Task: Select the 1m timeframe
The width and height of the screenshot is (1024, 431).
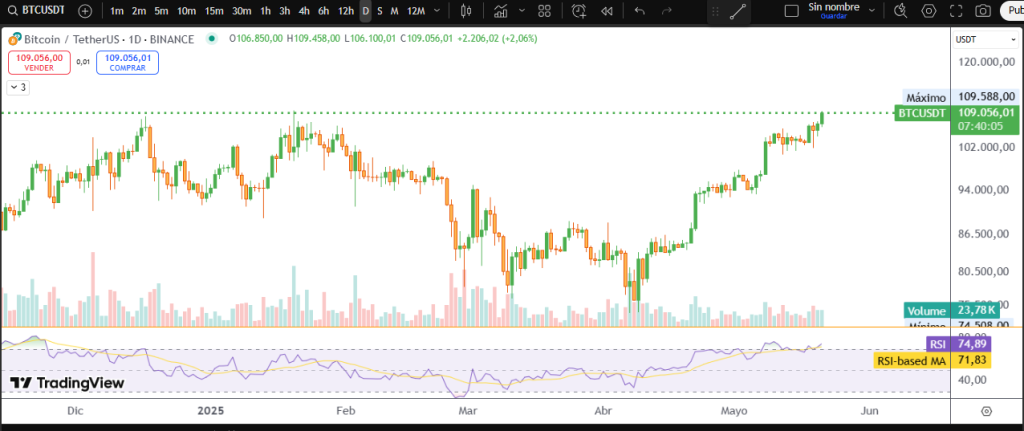Action: (117, 10)
